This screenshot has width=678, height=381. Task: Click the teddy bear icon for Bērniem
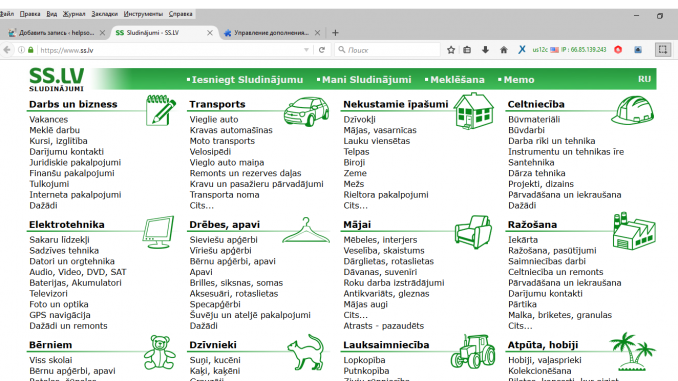coord(160,352)
